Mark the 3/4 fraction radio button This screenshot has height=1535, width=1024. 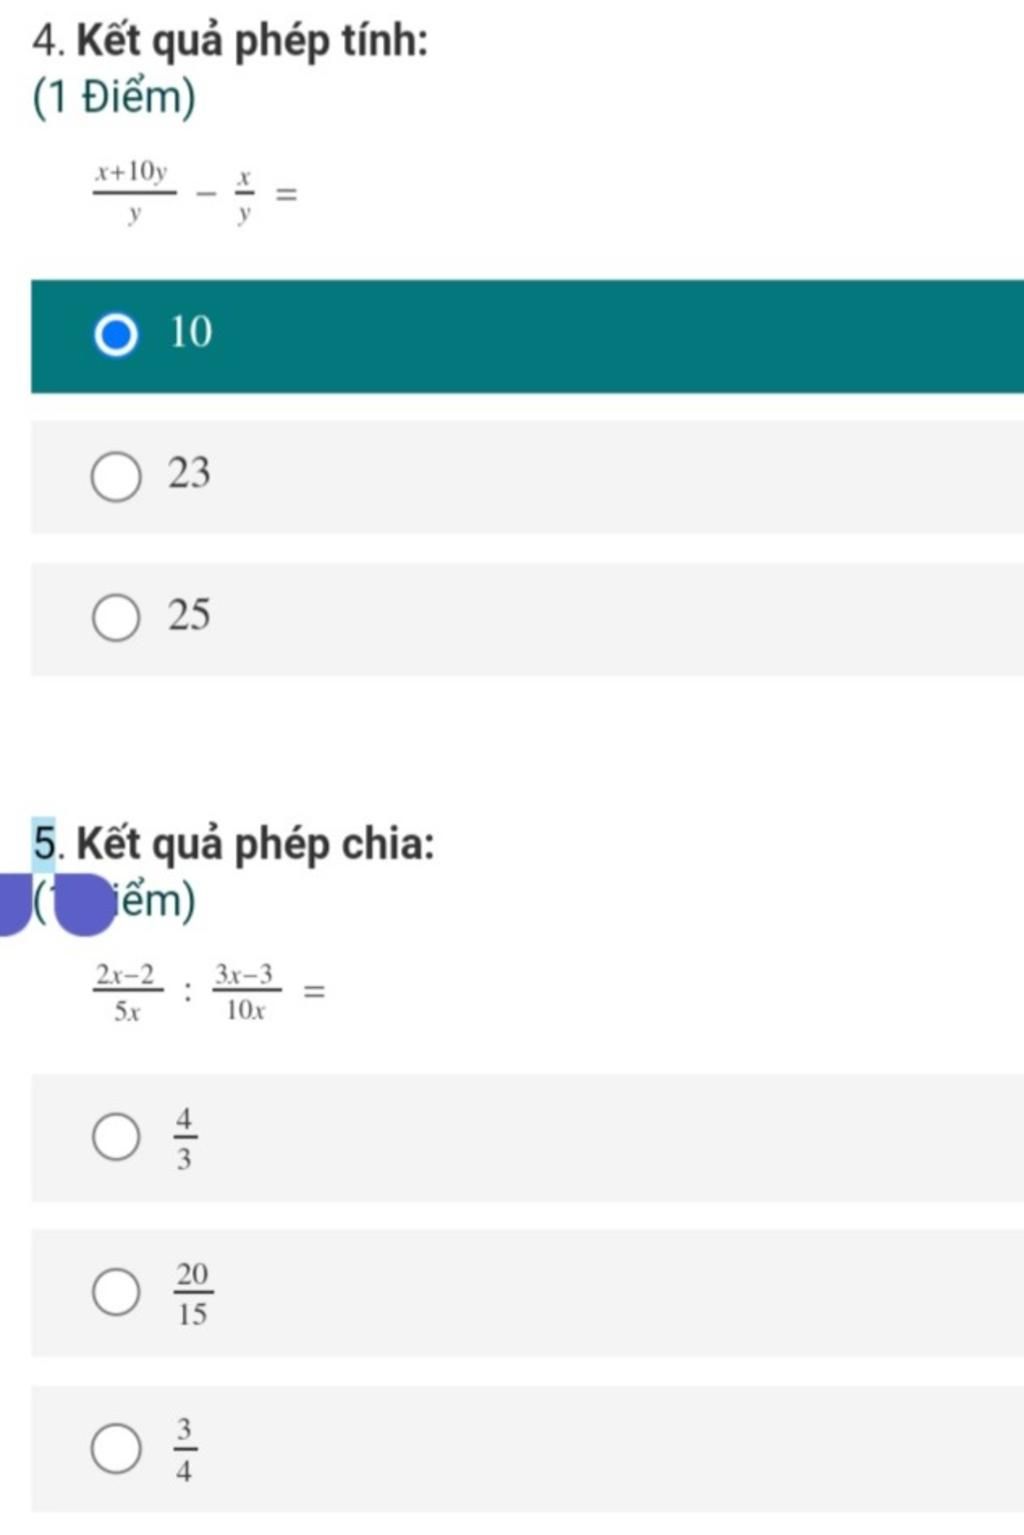[x=116, y=1449]
